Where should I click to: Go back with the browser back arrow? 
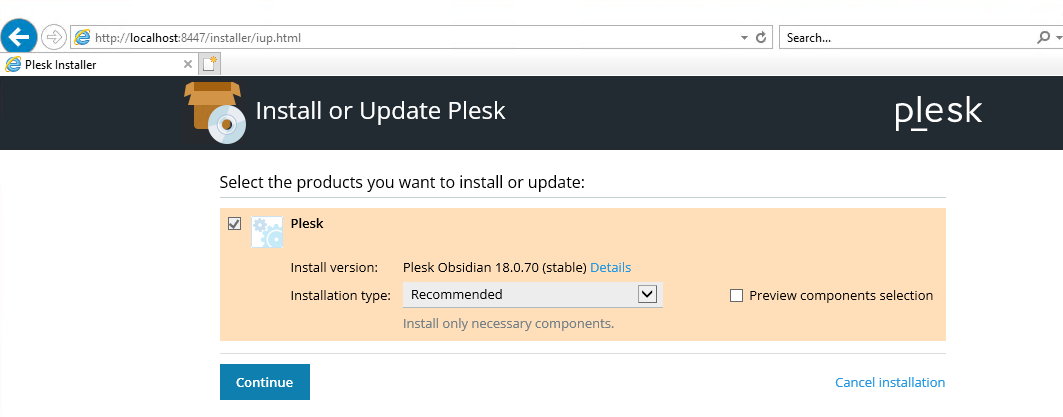[x=19, y=36]
